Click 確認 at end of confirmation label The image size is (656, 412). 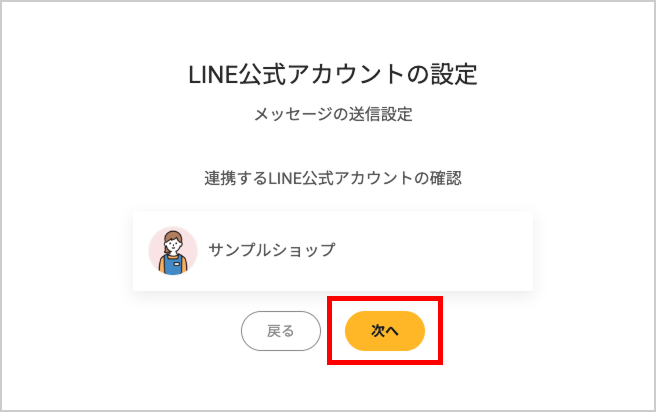coord(446,178)
